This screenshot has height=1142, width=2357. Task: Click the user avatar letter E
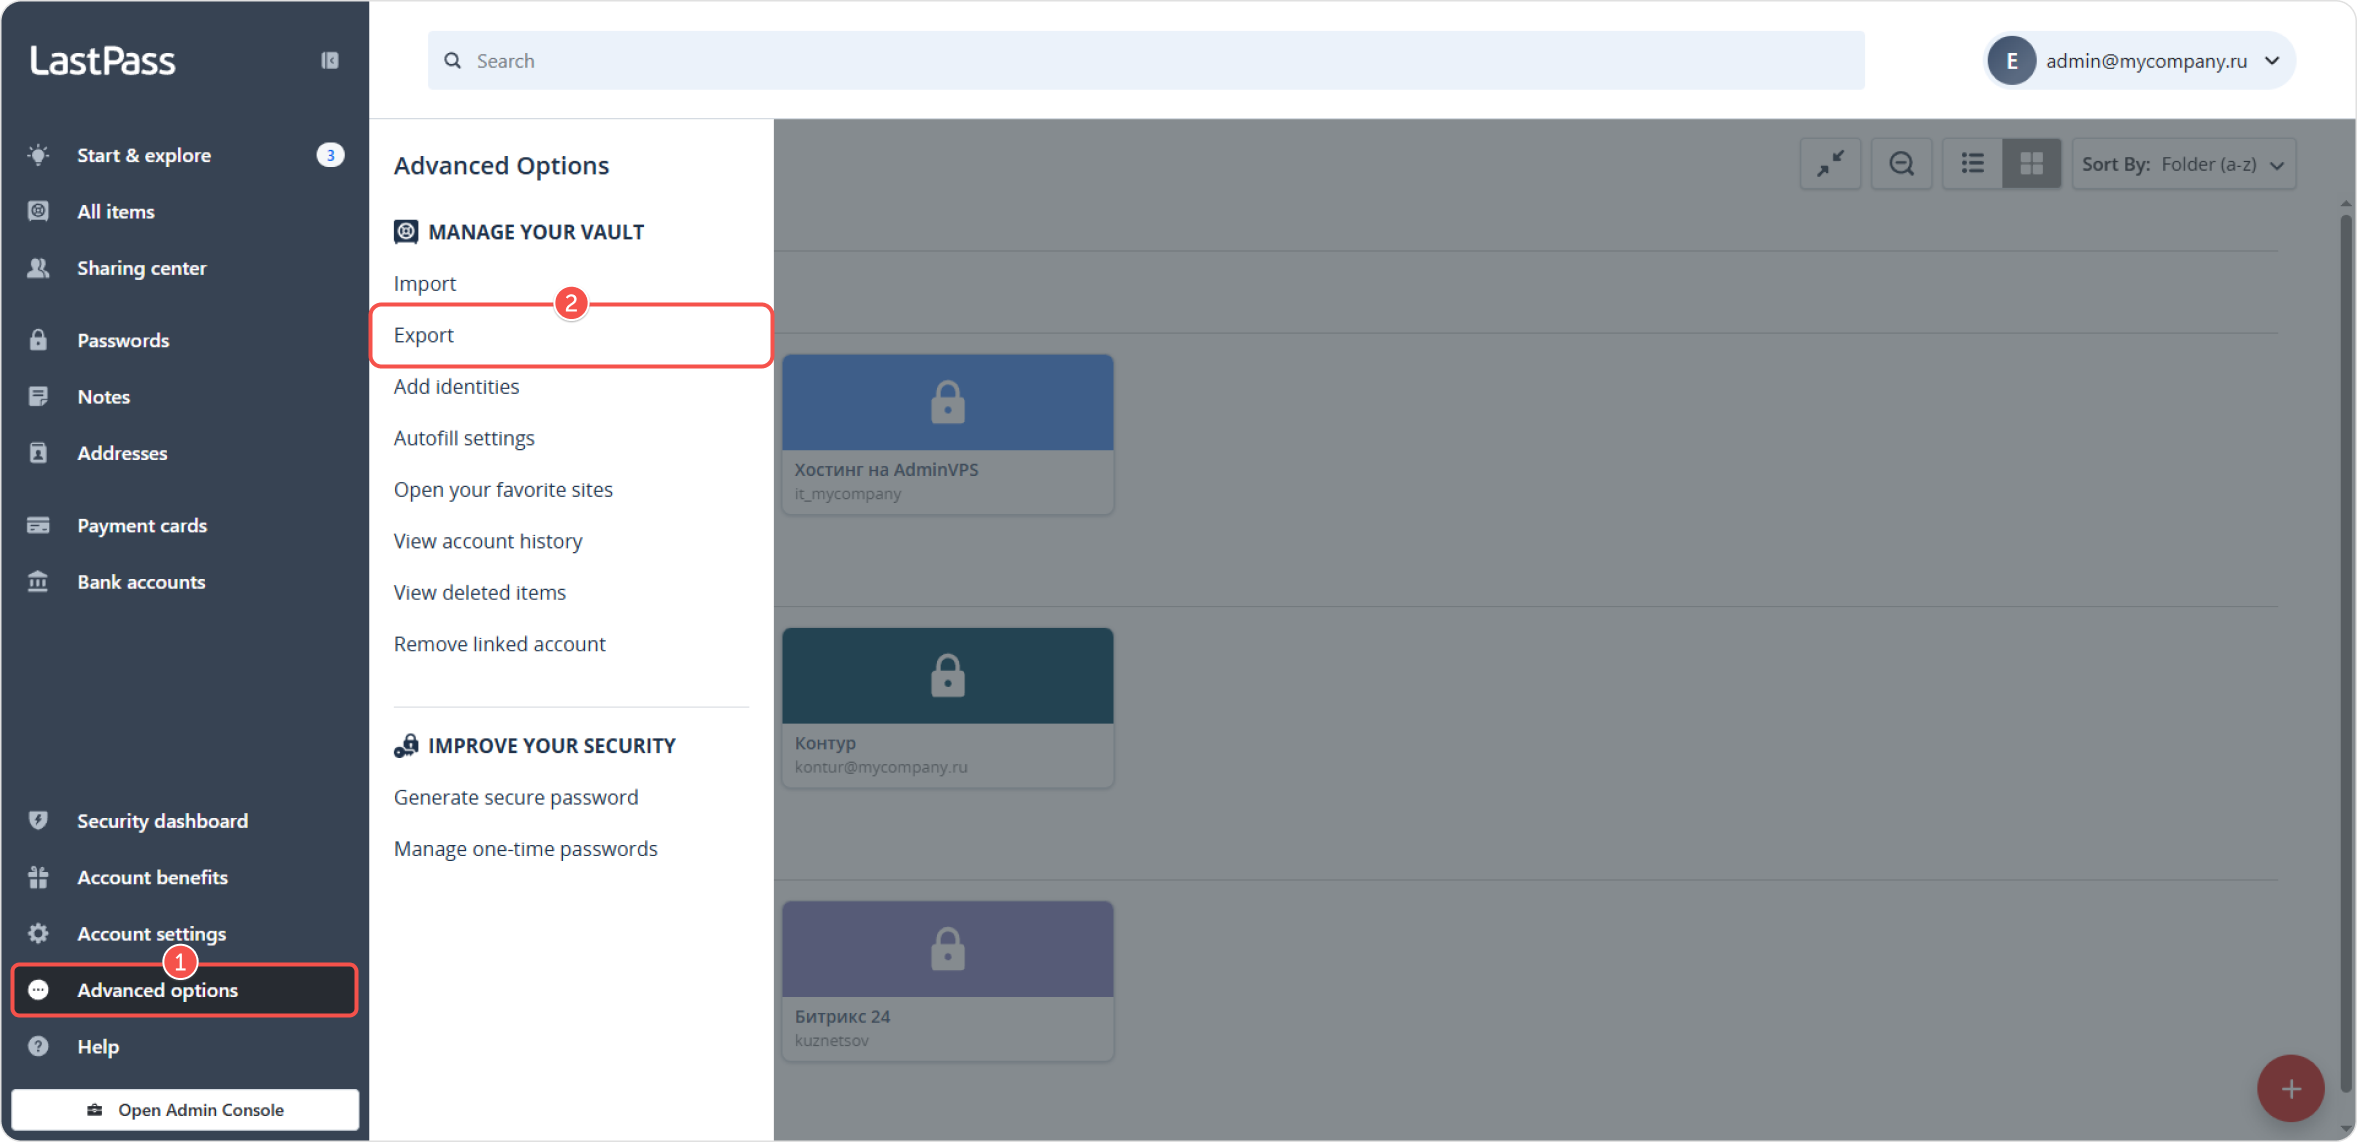(x=2012, y=61)
